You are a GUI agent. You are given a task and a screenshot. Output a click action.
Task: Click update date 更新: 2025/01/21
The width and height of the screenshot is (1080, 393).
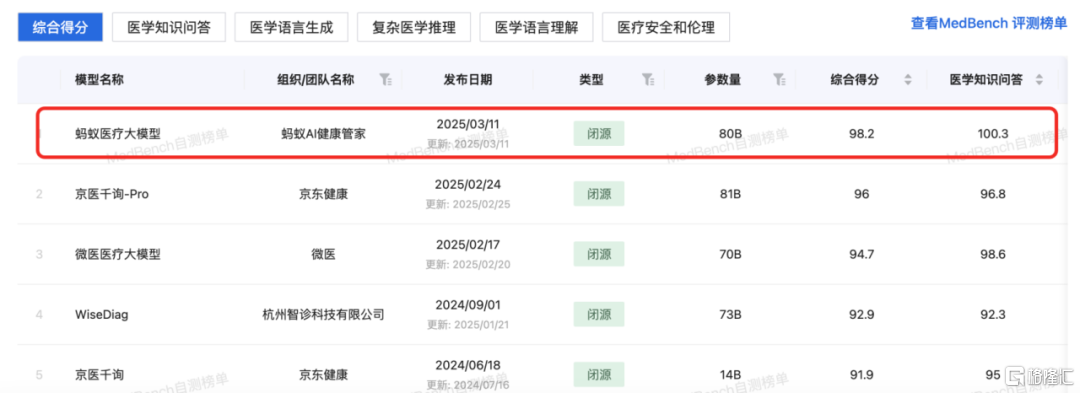coord(468,325)
